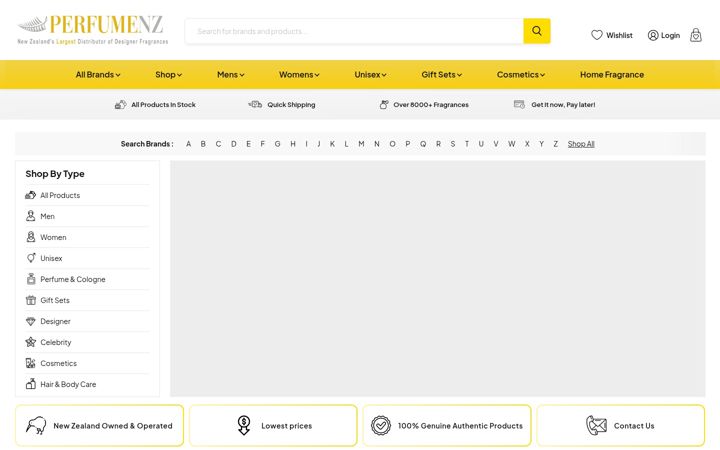
Task: Click the Hair & Body Care icon
Action: tap(30, 384)
